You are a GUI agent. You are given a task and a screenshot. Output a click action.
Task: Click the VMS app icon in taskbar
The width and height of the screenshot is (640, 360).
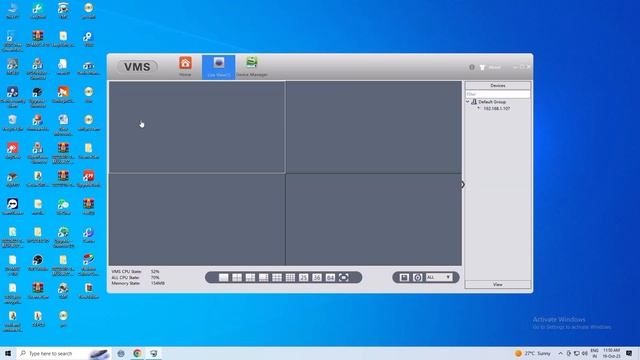point(154,353)
